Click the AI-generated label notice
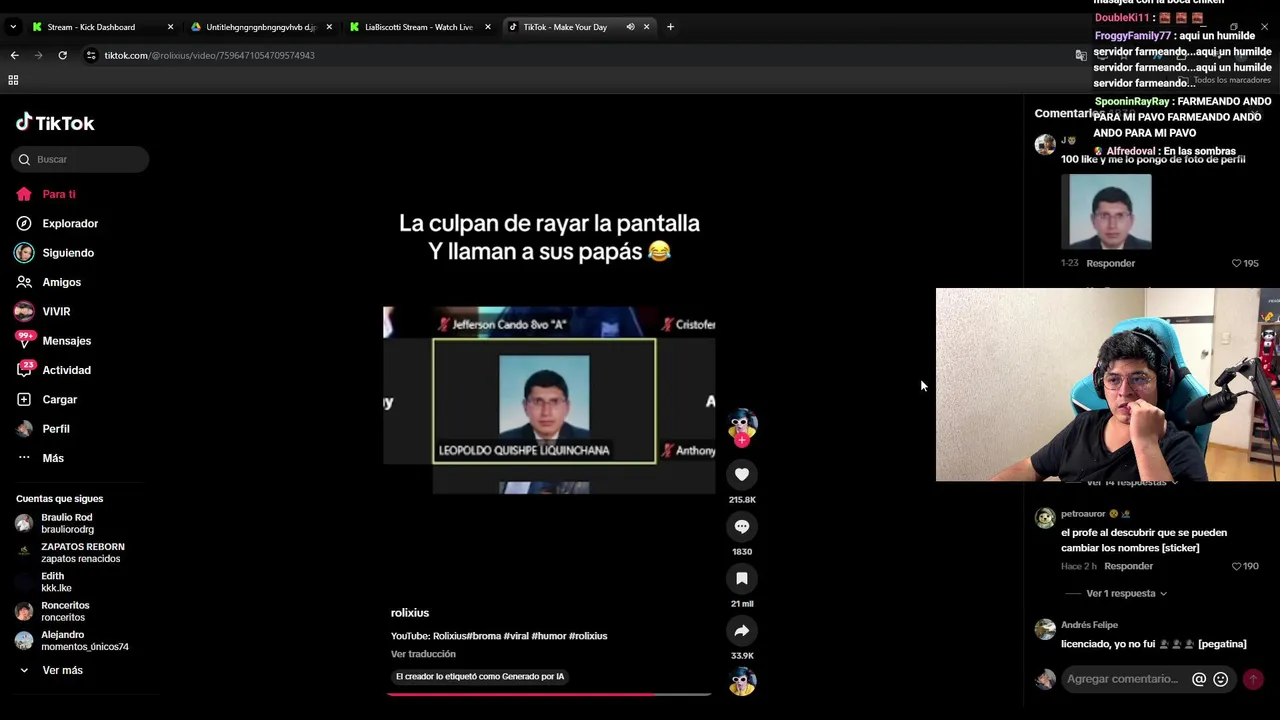This screenshot has width=1280, height=720. coord(480,677)
